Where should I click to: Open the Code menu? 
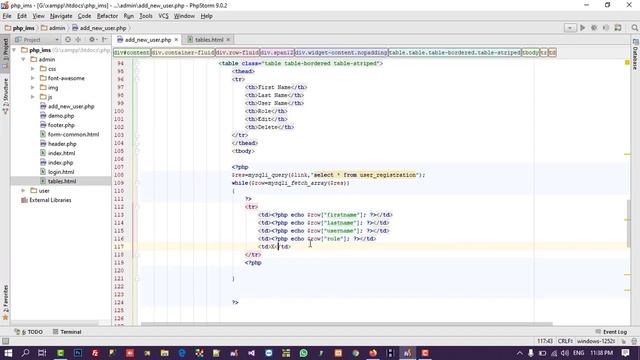pyautogui.click(x=84, y=16)
